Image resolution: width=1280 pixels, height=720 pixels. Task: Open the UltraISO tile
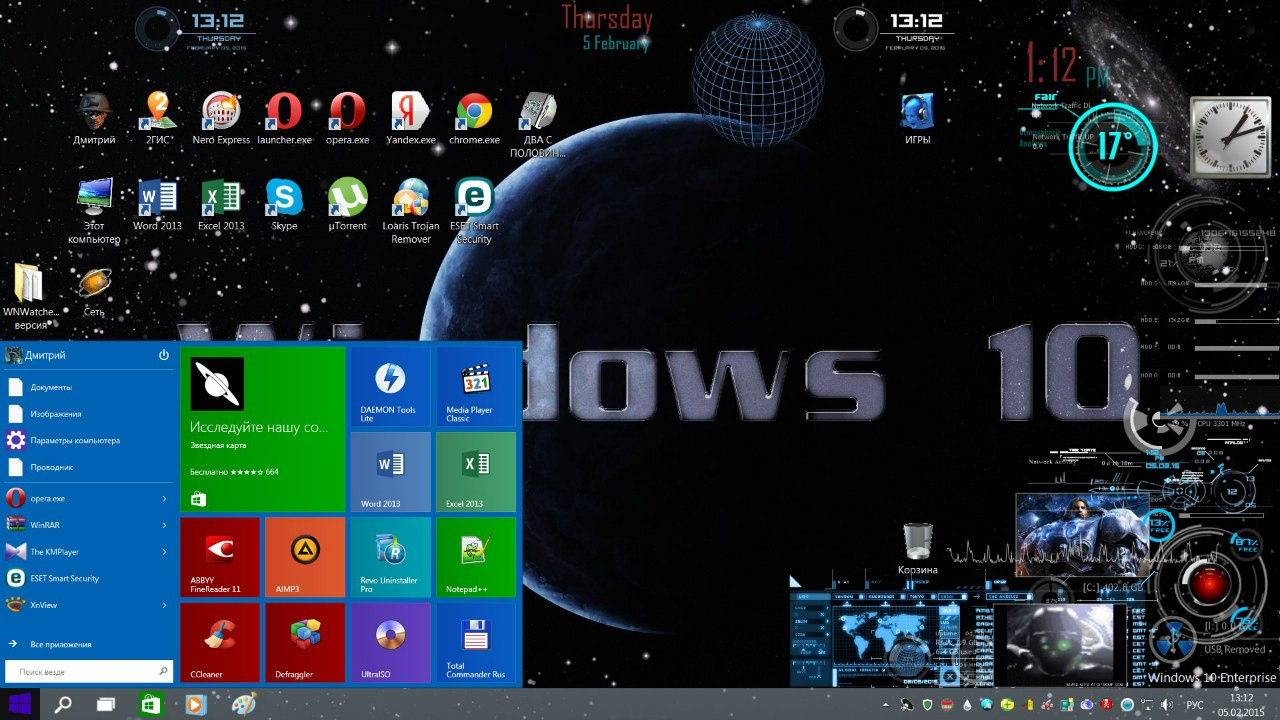point(390,641)
